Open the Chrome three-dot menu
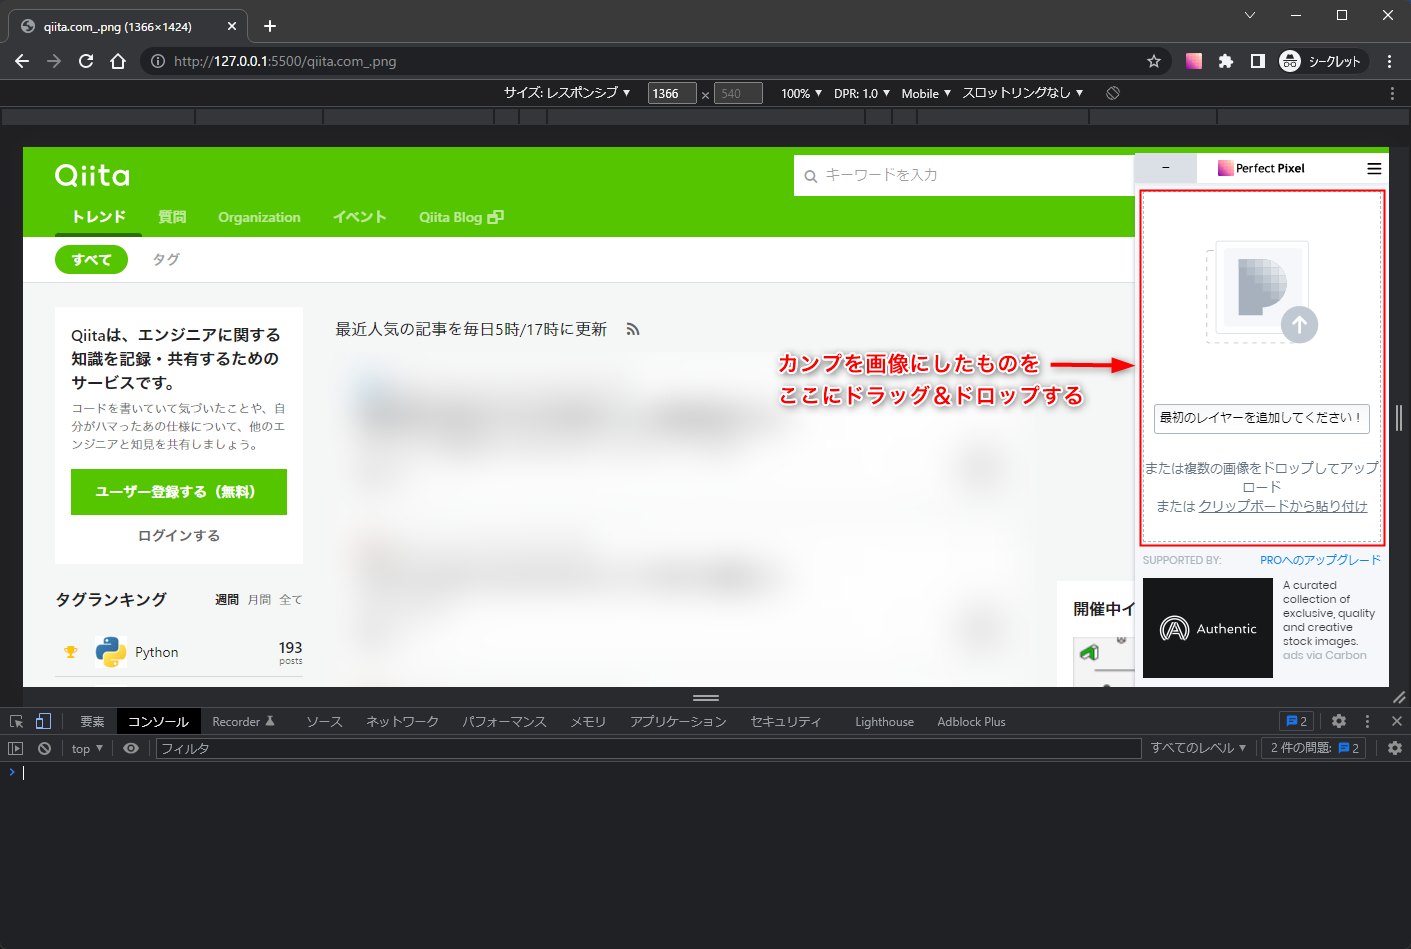Screen dimensions: 1411x949 tap(1390, 61)
